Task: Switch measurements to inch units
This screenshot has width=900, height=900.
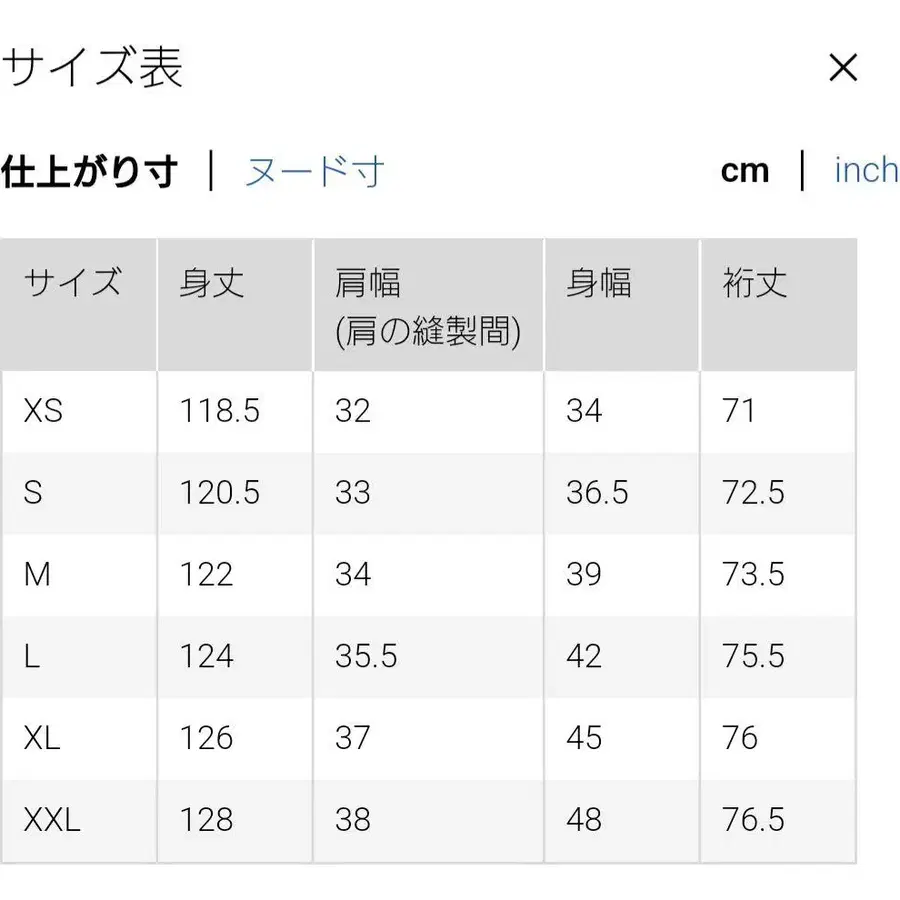Action: 866,171
